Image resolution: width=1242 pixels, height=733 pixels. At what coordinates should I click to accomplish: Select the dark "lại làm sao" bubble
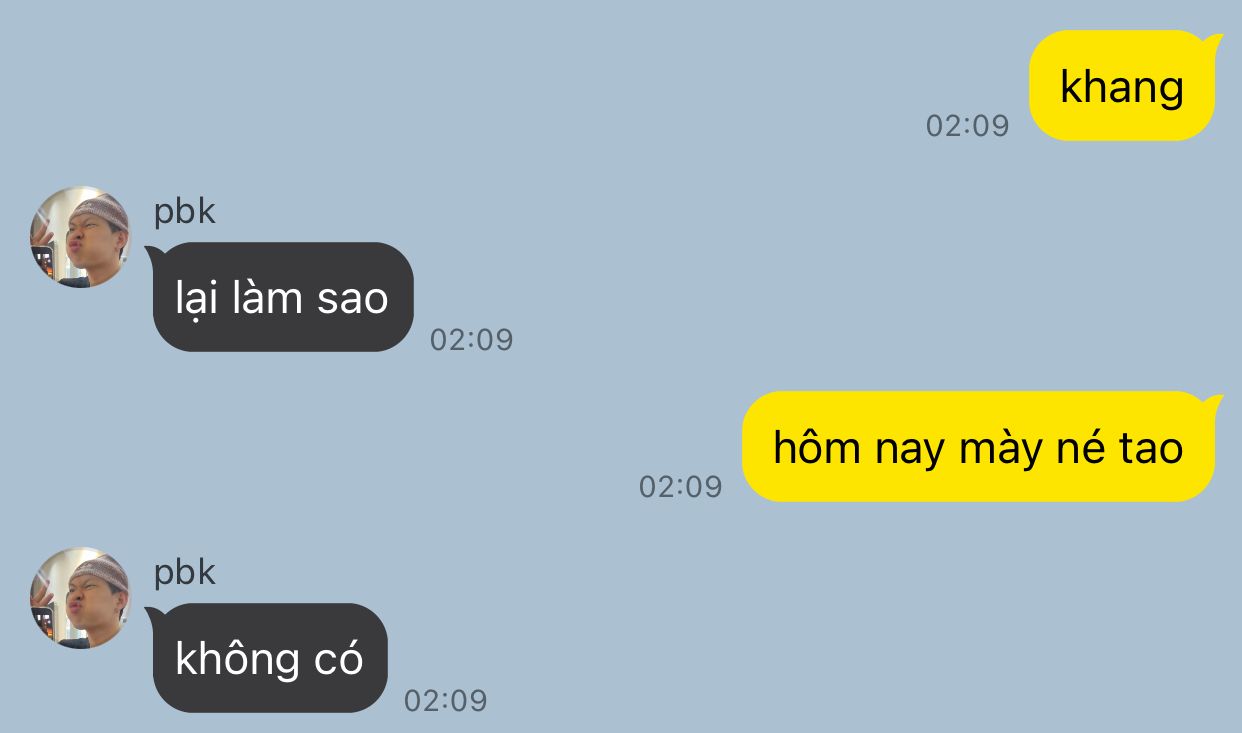[x=281, y=297]
